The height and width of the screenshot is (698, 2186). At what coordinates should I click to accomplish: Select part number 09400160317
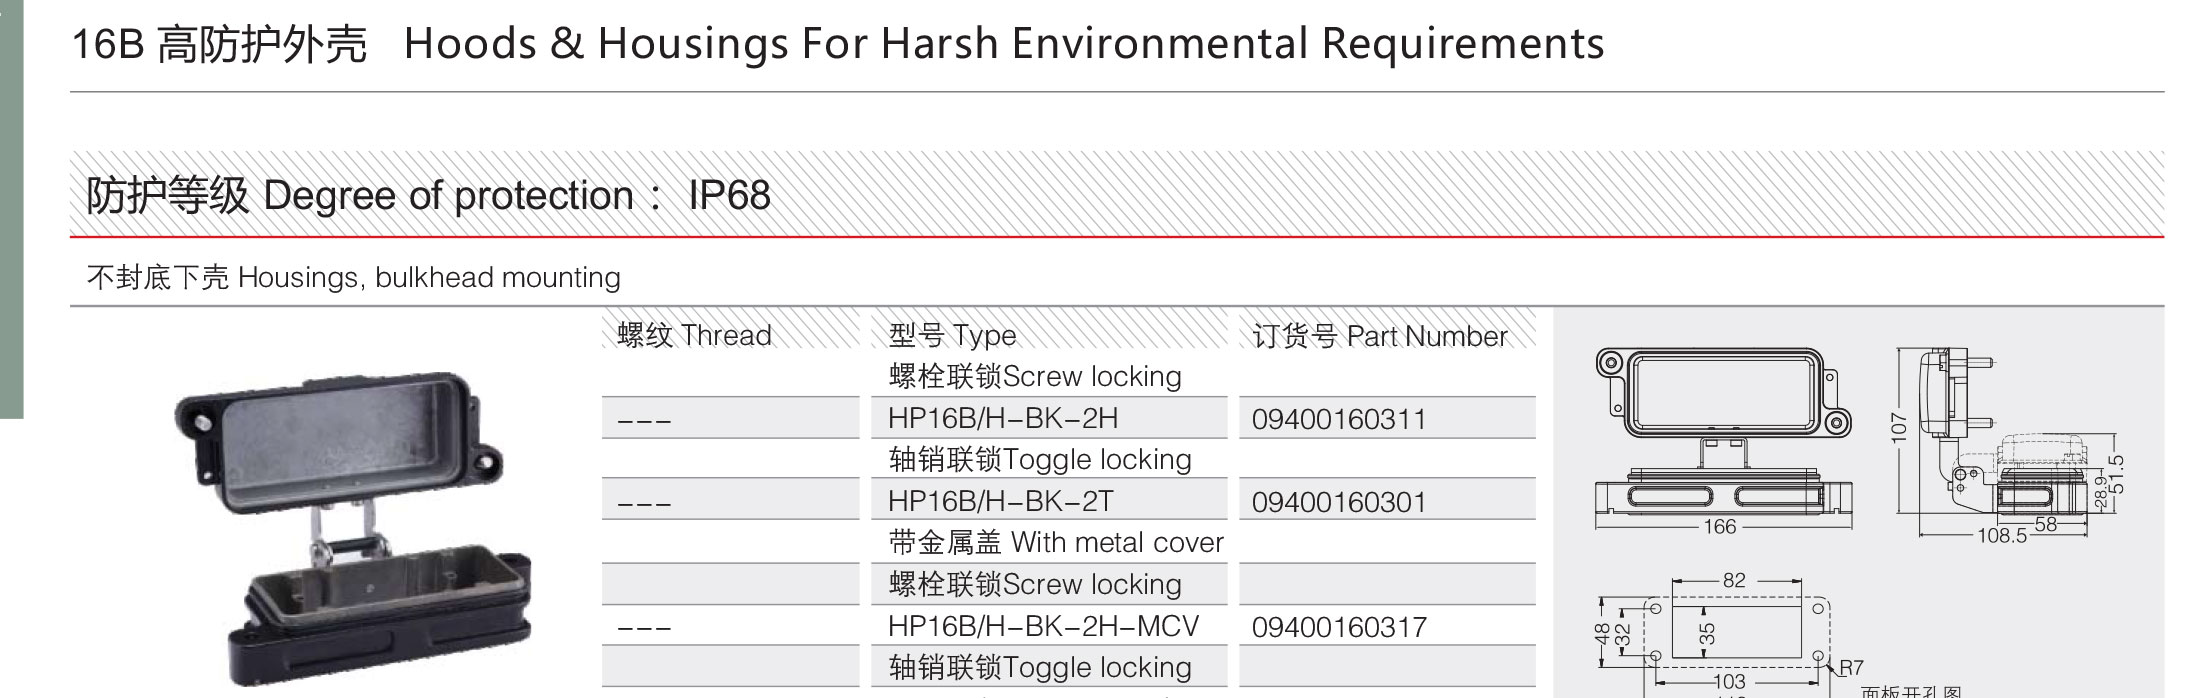(1339, 627)
